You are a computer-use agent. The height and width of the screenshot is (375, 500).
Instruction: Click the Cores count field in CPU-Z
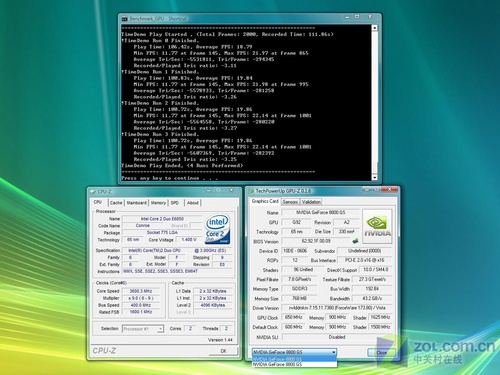click(190, 329)
